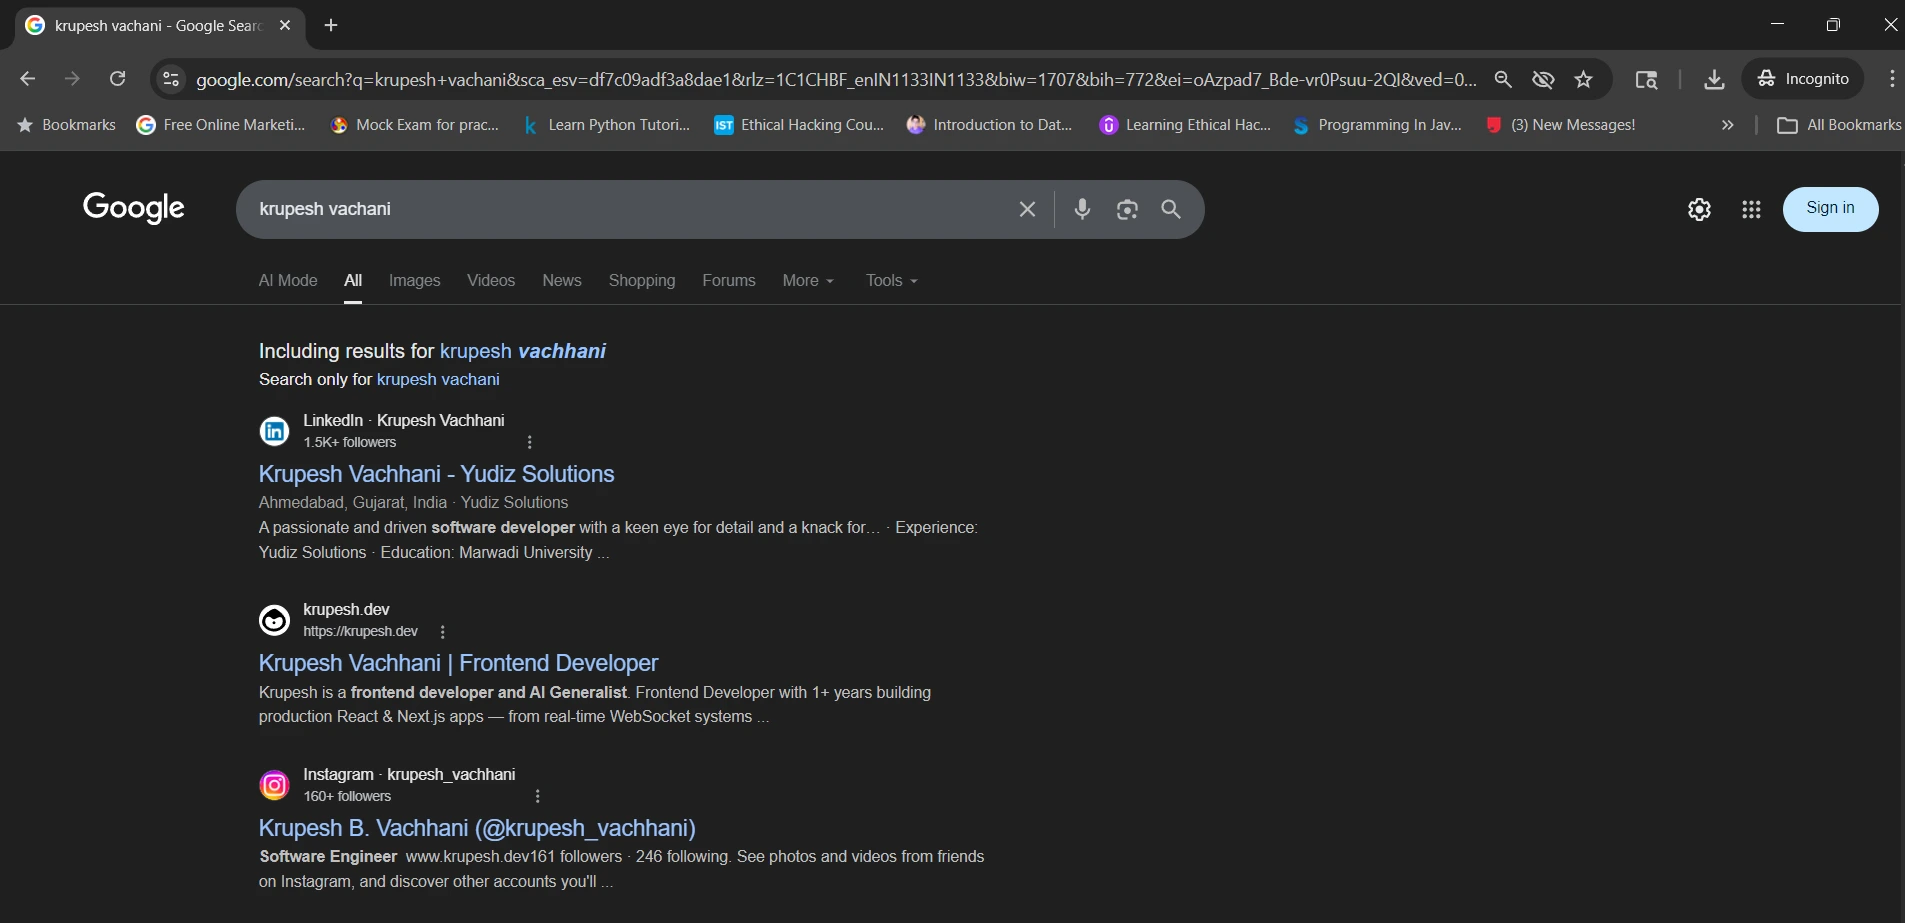Open the (3) New Messages bookmark

(x=1560, y=125)
